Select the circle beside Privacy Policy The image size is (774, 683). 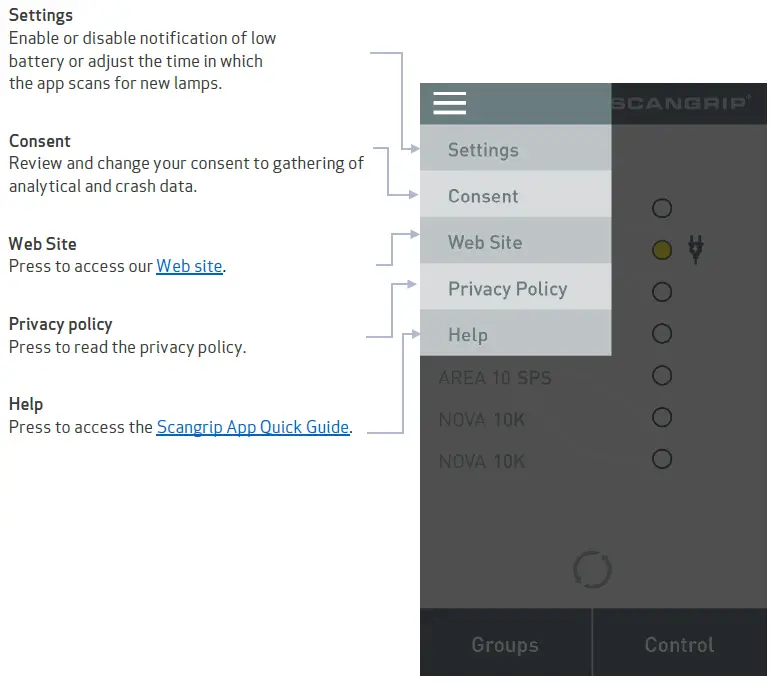(x=661, y=292)
